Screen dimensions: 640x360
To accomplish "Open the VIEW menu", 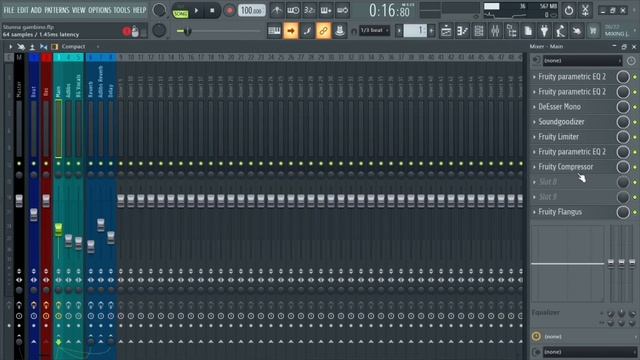I will 78,10.
